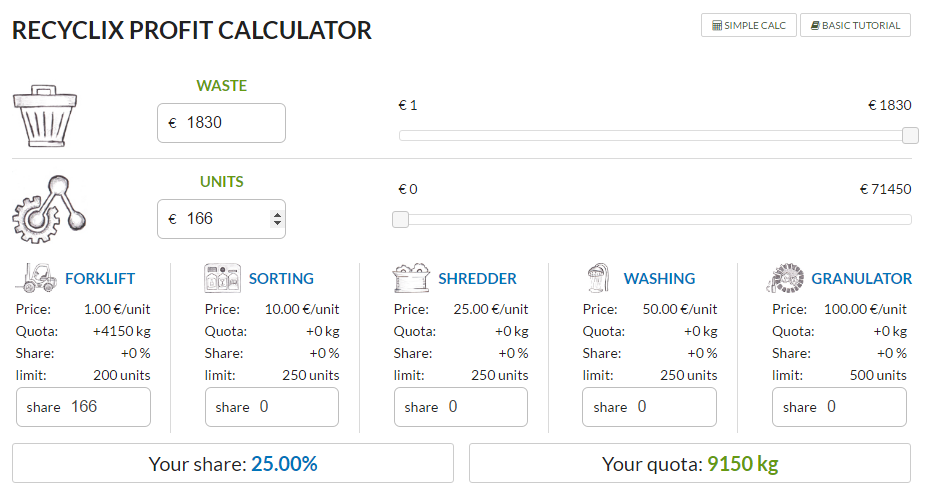
Task: Open the Basic Tutorial
Action: coord(855,25)
